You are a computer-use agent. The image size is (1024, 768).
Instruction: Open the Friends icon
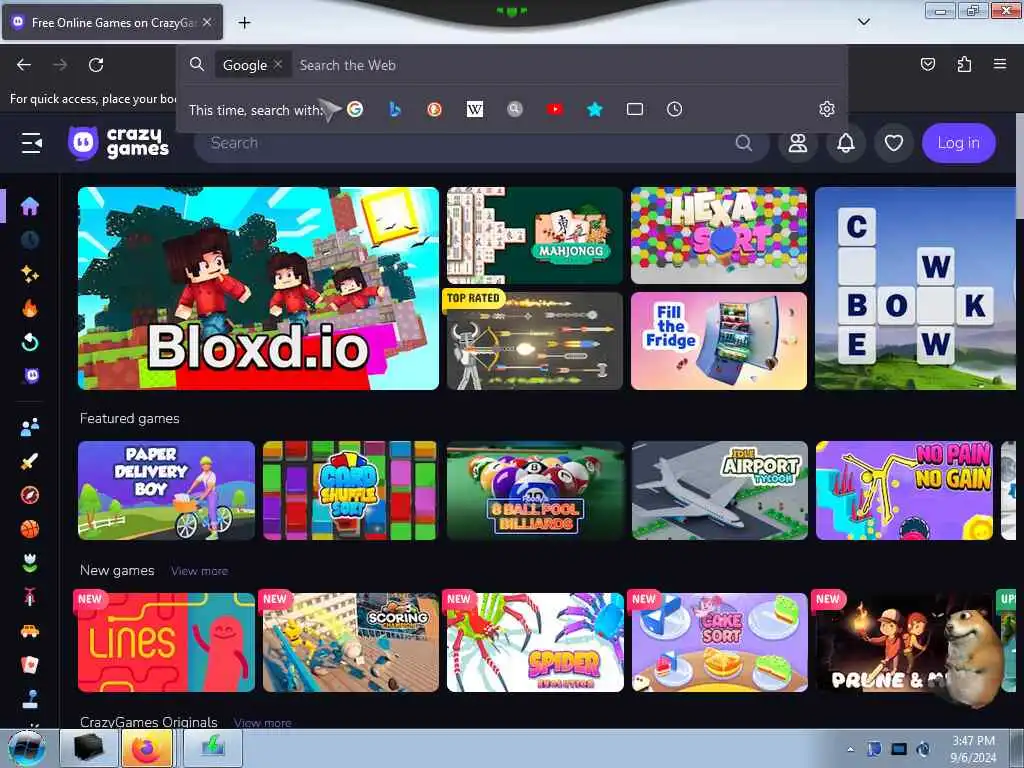pos(797,143)
